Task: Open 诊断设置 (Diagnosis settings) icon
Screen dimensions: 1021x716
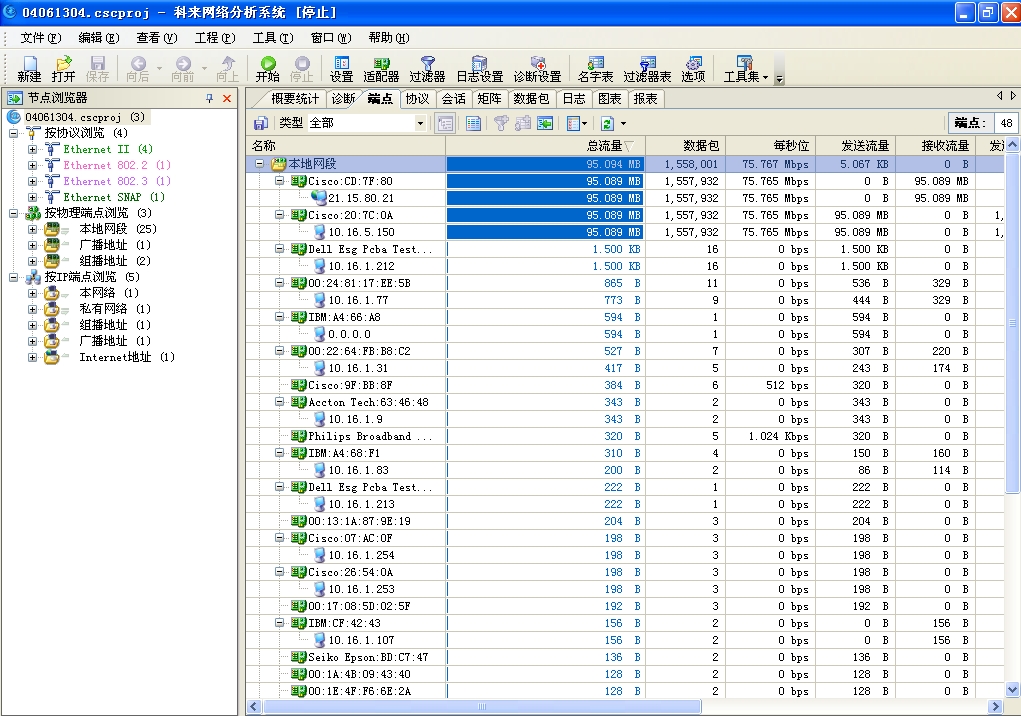Action: click(x=537, y=68)
